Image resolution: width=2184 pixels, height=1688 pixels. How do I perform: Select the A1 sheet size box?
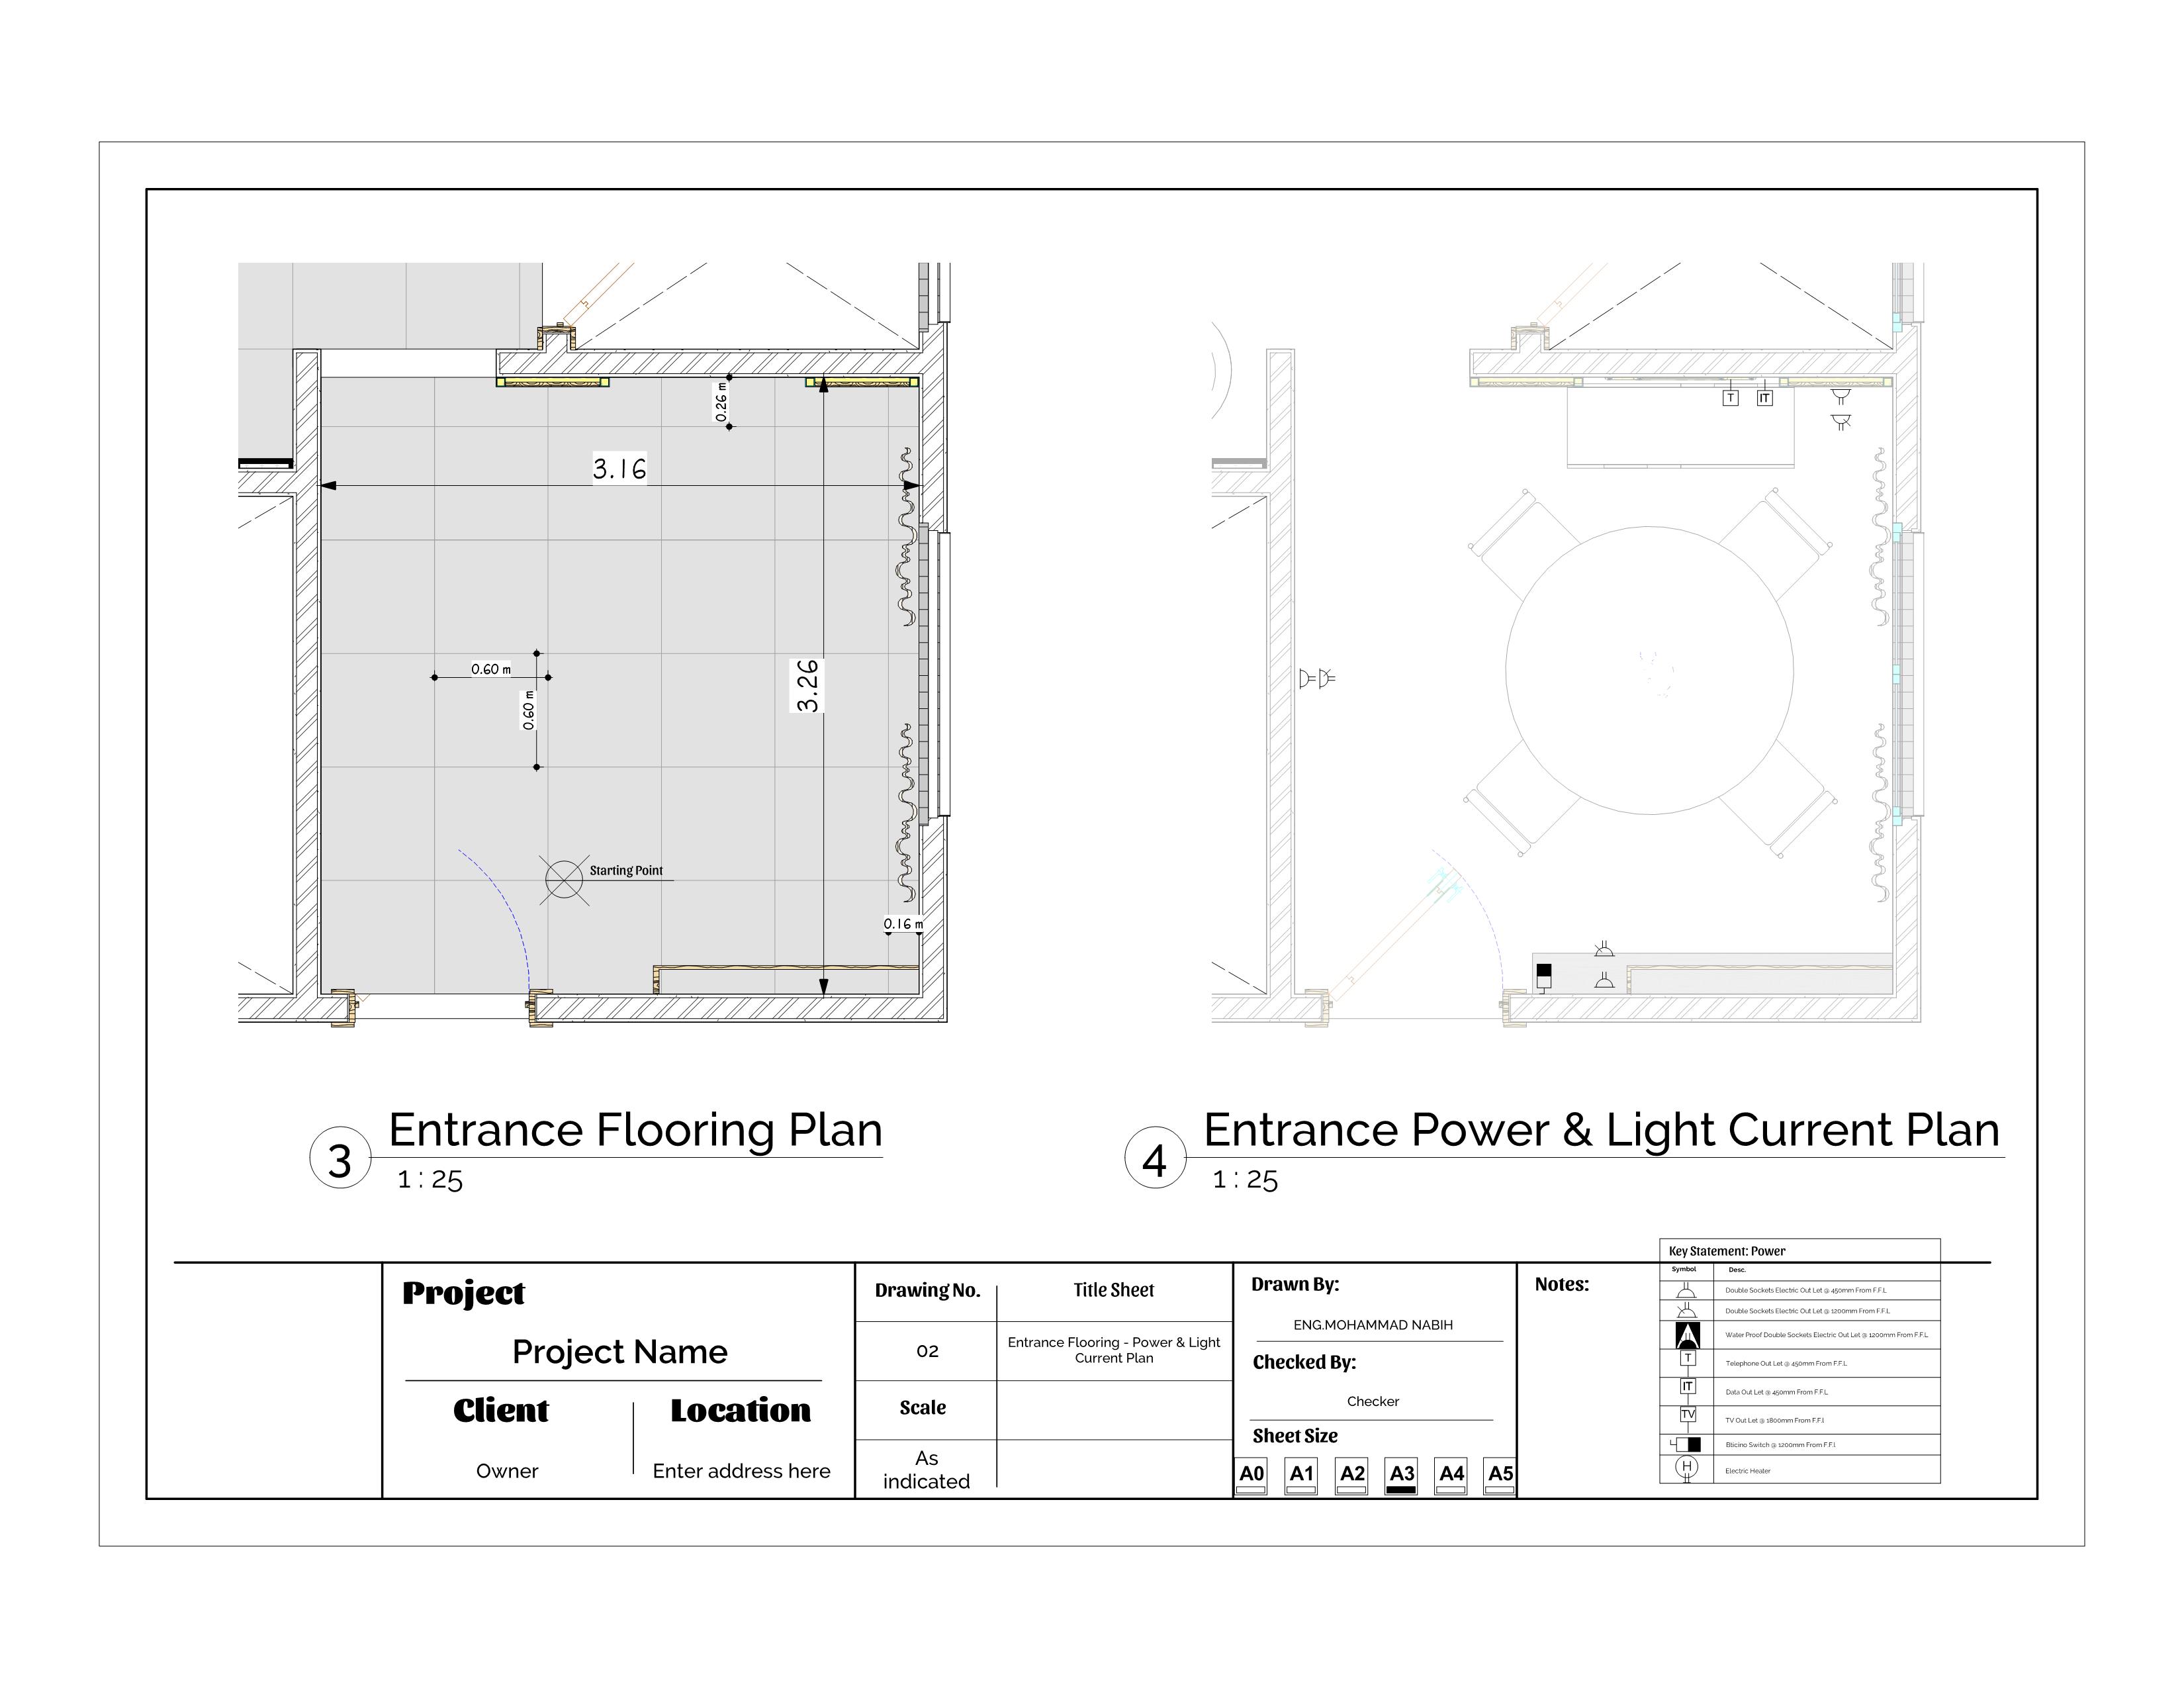pyautogui.click(x=1301, y=1476)
